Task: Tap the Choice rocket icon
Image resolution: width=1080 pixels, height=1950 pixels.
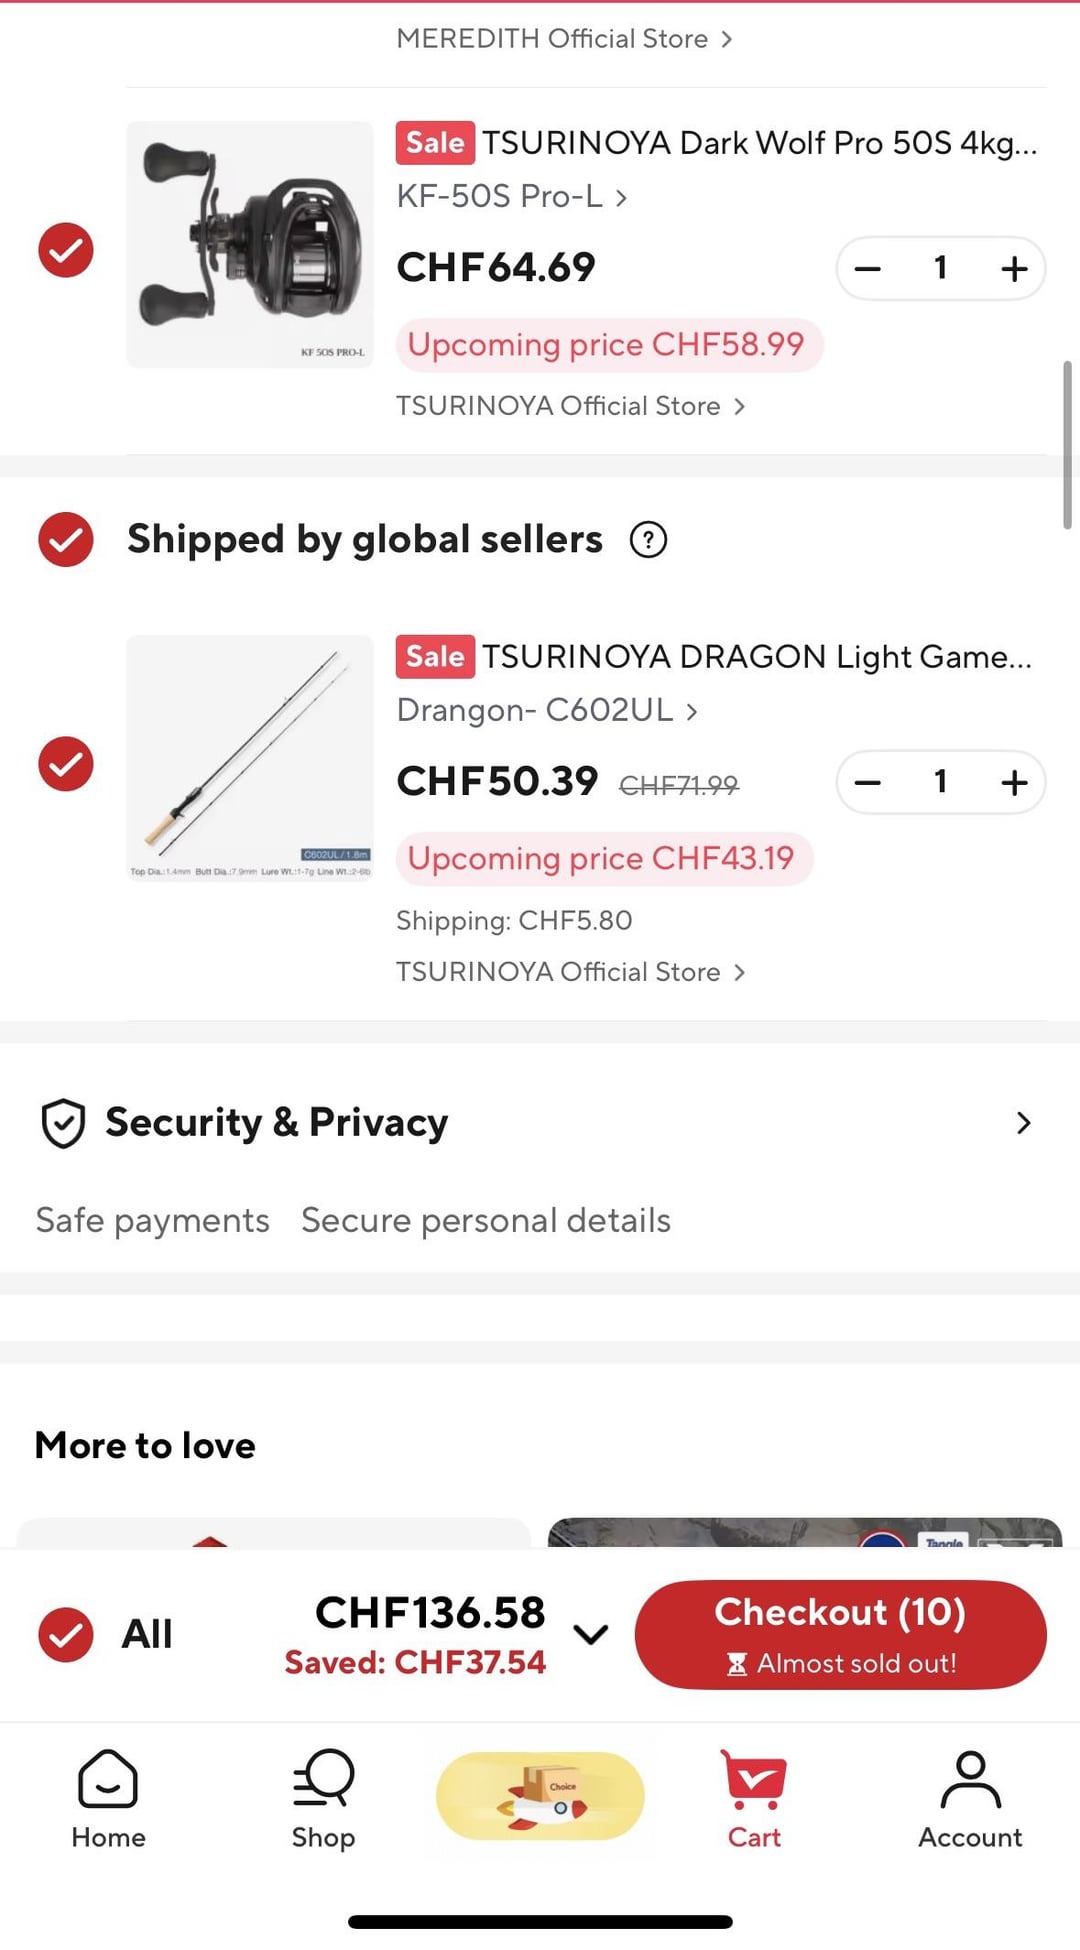Action: coord(540,1796)
